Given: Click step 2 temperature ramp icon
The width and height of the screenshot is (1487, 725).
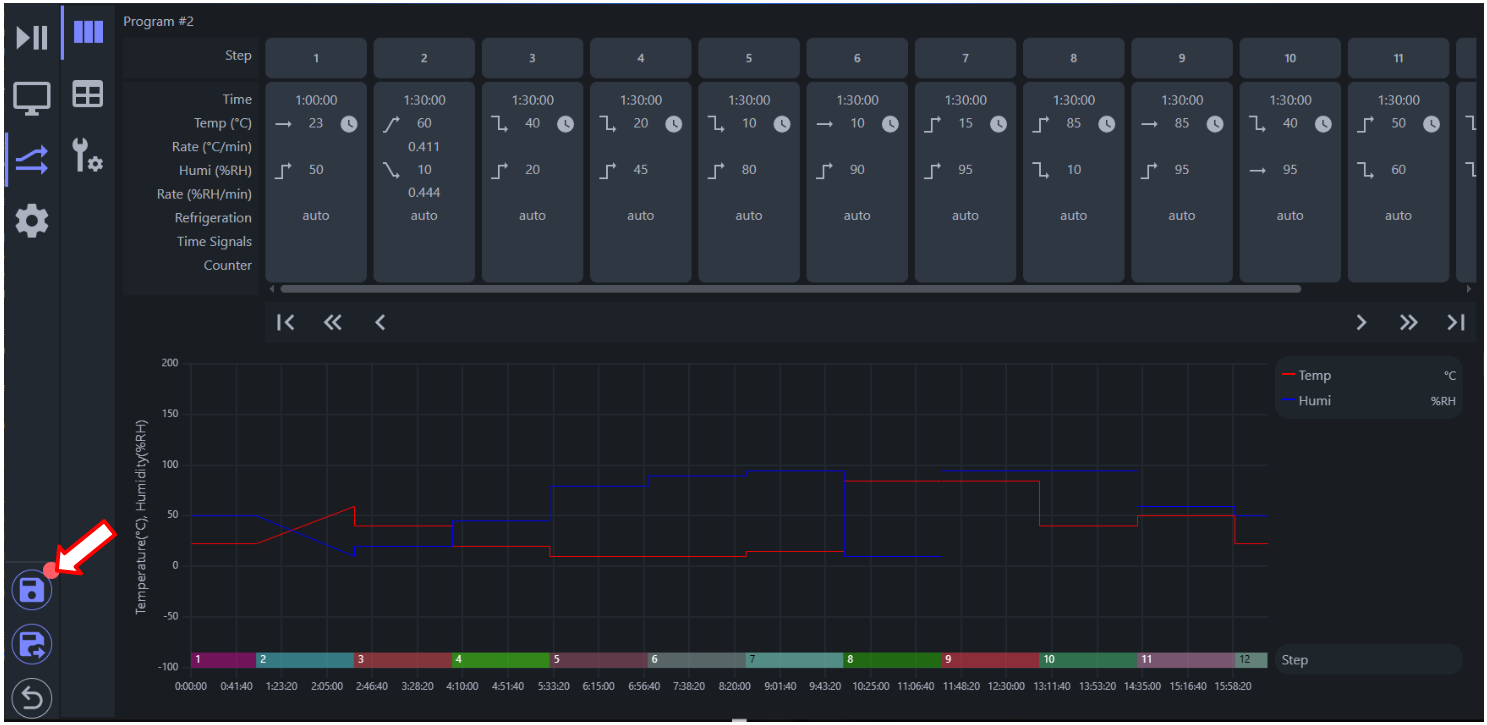Looking at the screenshot, I should 391,124.
